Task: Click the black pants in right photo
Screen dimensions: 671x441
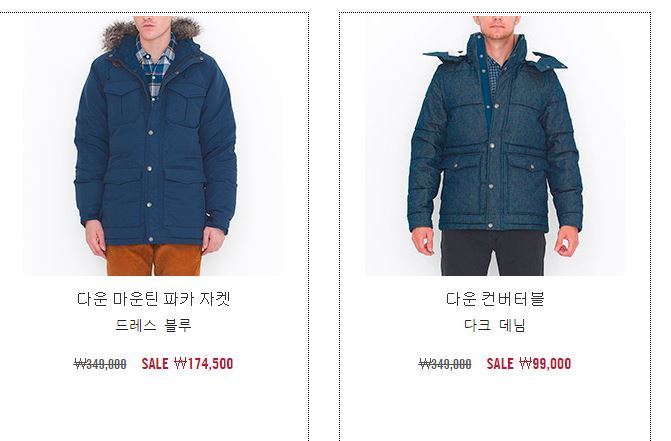Action: point(493,252)
